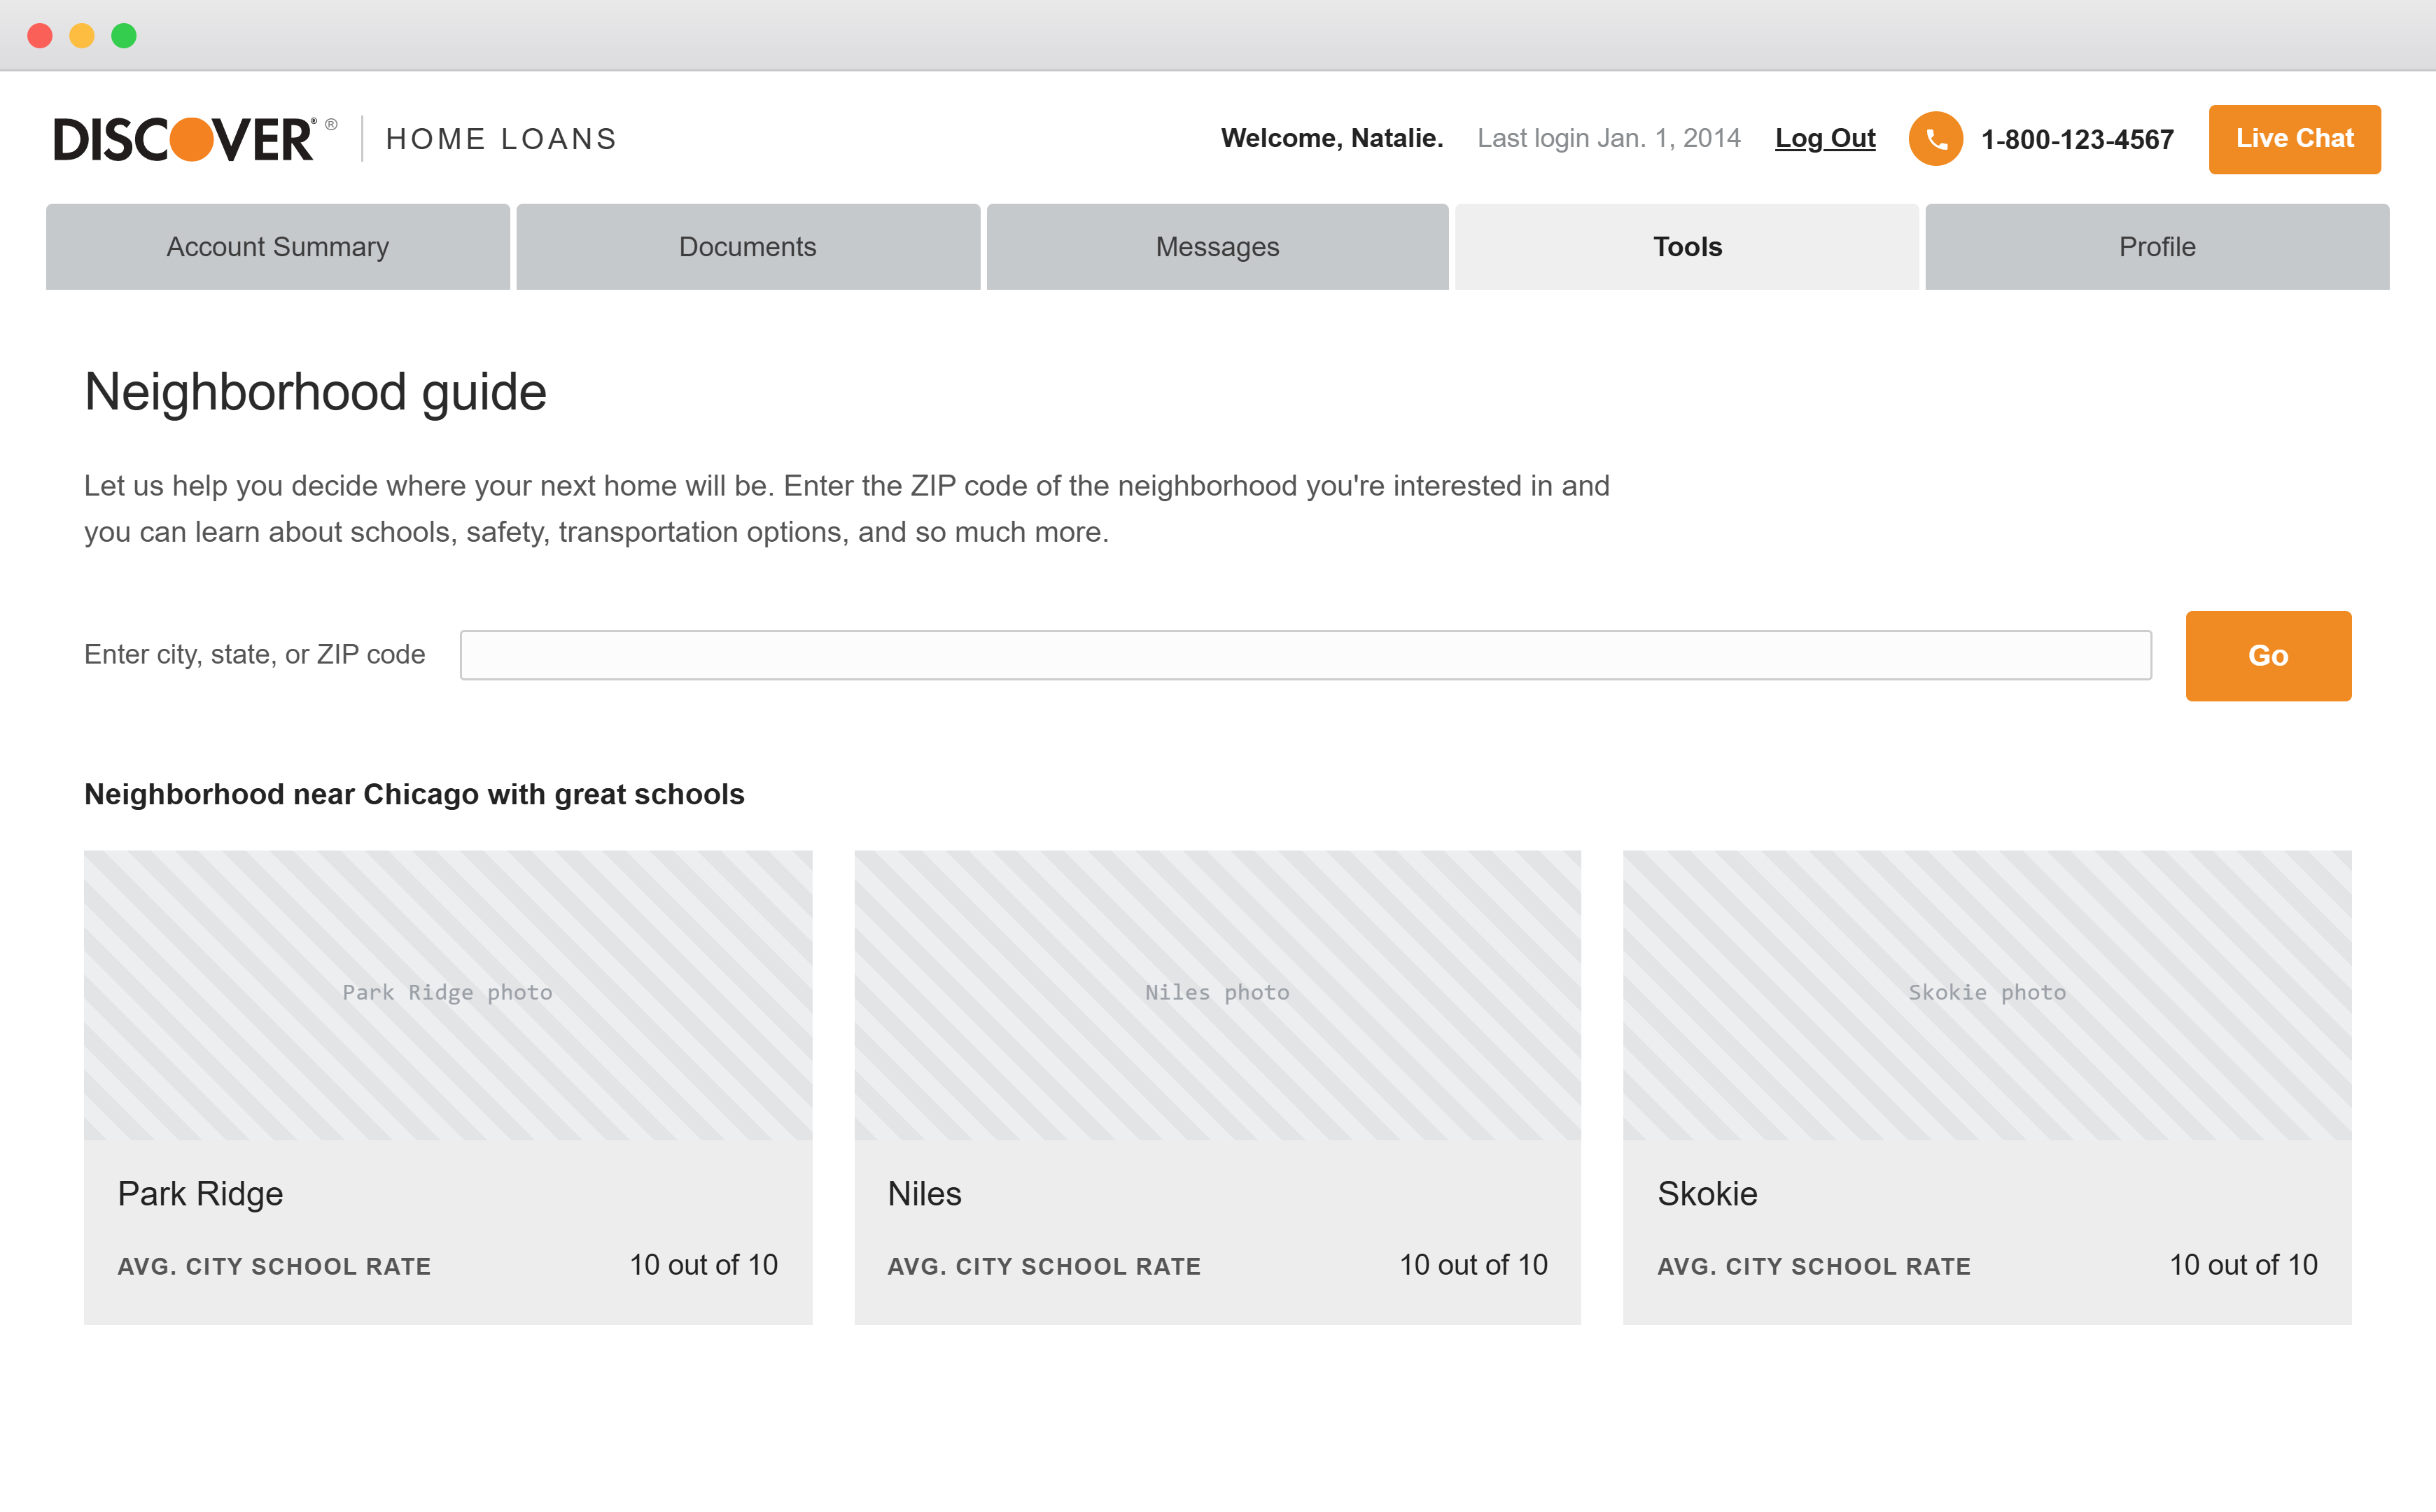Click the Go button
This screenshot has height=1512, width=2436.
point(2268,656)
